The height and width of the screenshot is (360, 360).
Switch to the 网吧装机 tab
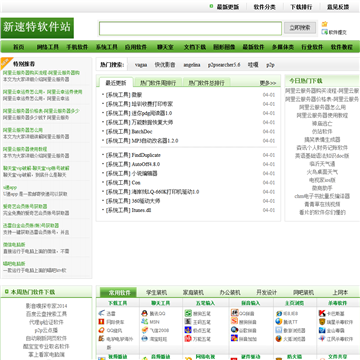(303, 293)
